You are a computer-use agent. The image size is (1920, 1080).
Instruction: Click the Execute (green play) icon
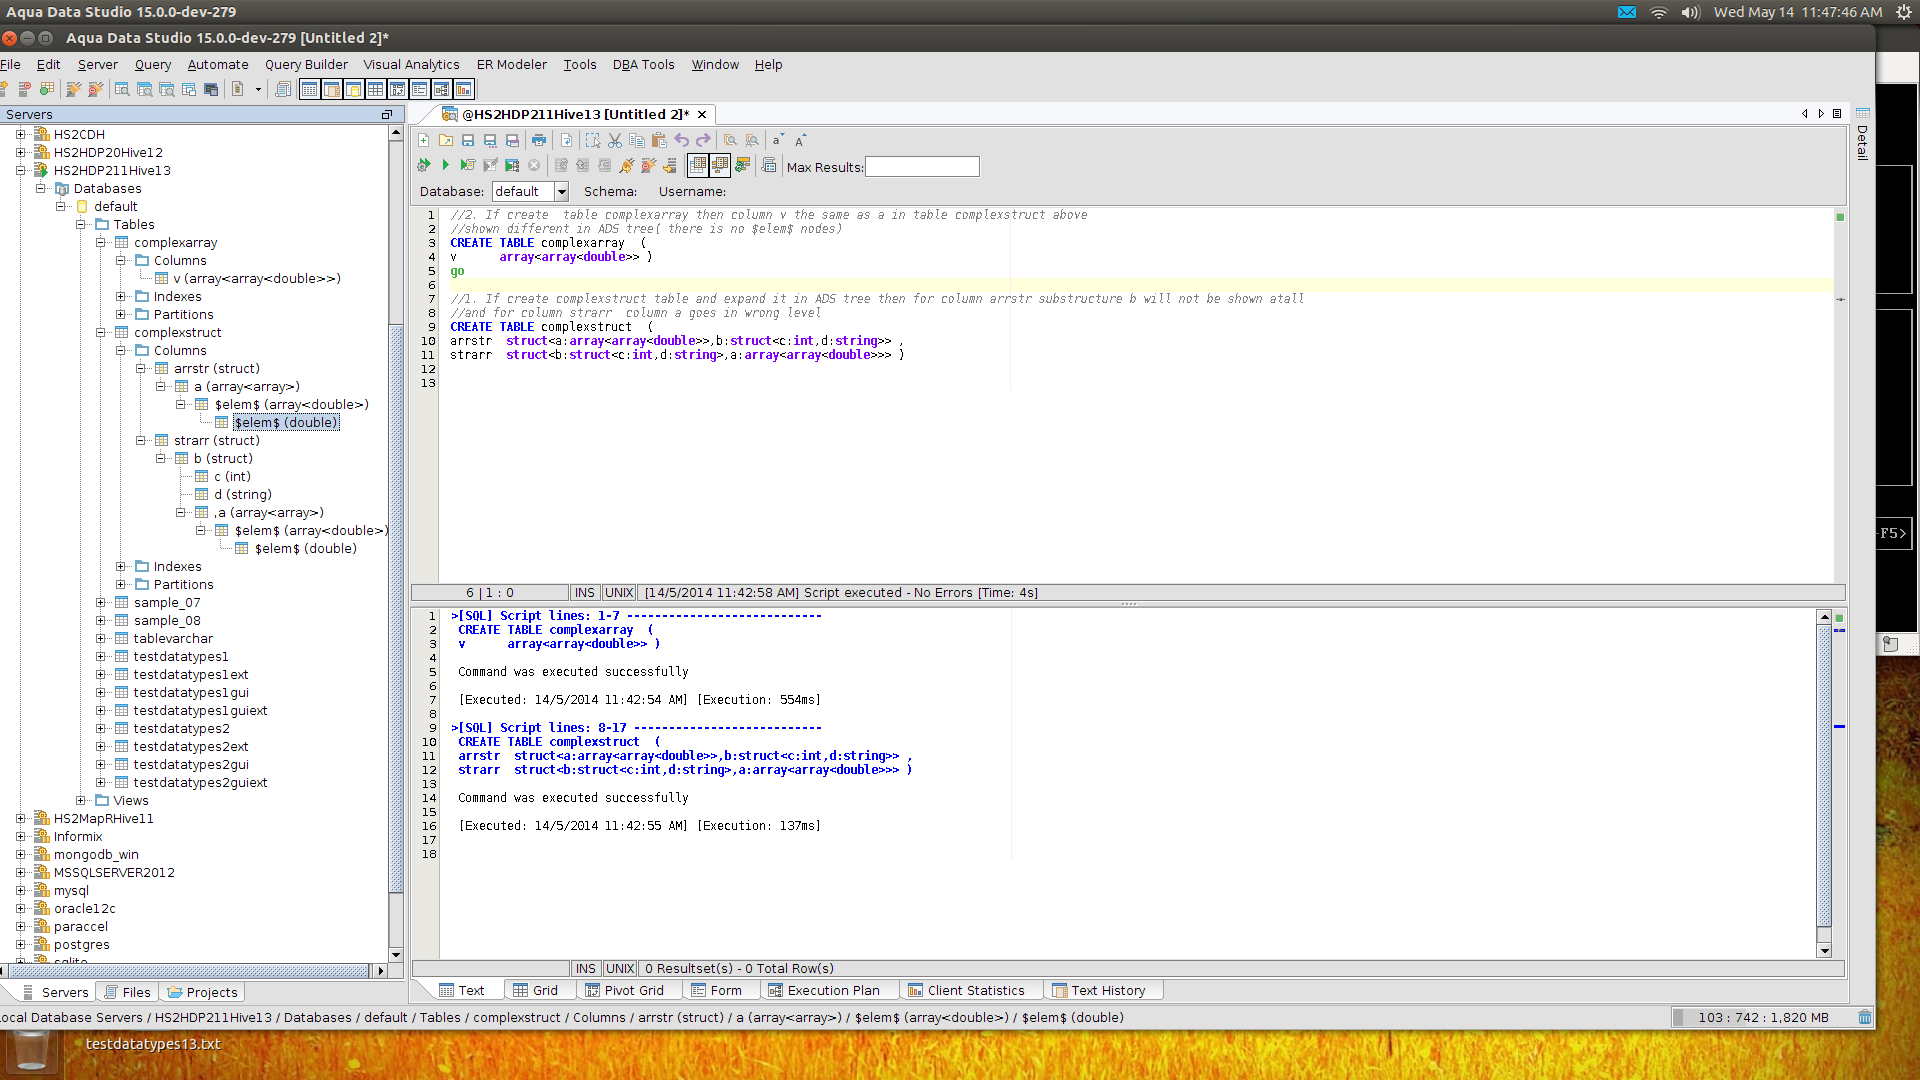click(446, 165)
